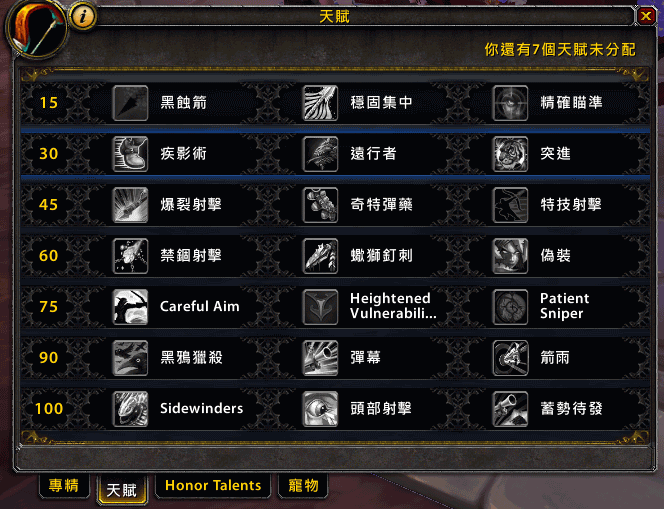Choose the 黑鴉獵殺 crow icon
The image size is (664, 509).
coord(130,358)
